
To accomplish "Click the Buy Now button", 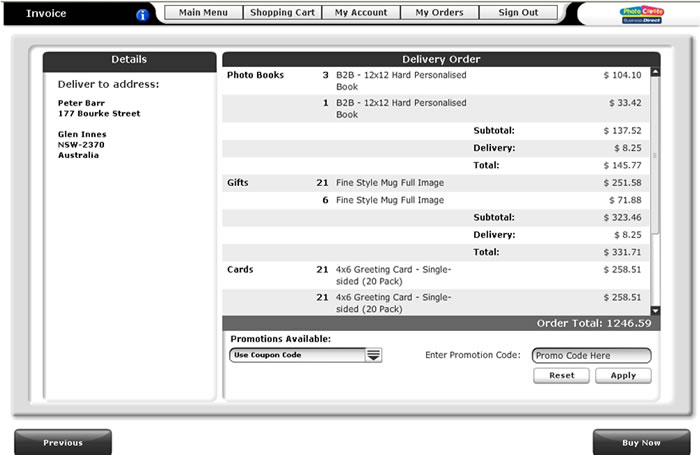I will coord(641,442).
